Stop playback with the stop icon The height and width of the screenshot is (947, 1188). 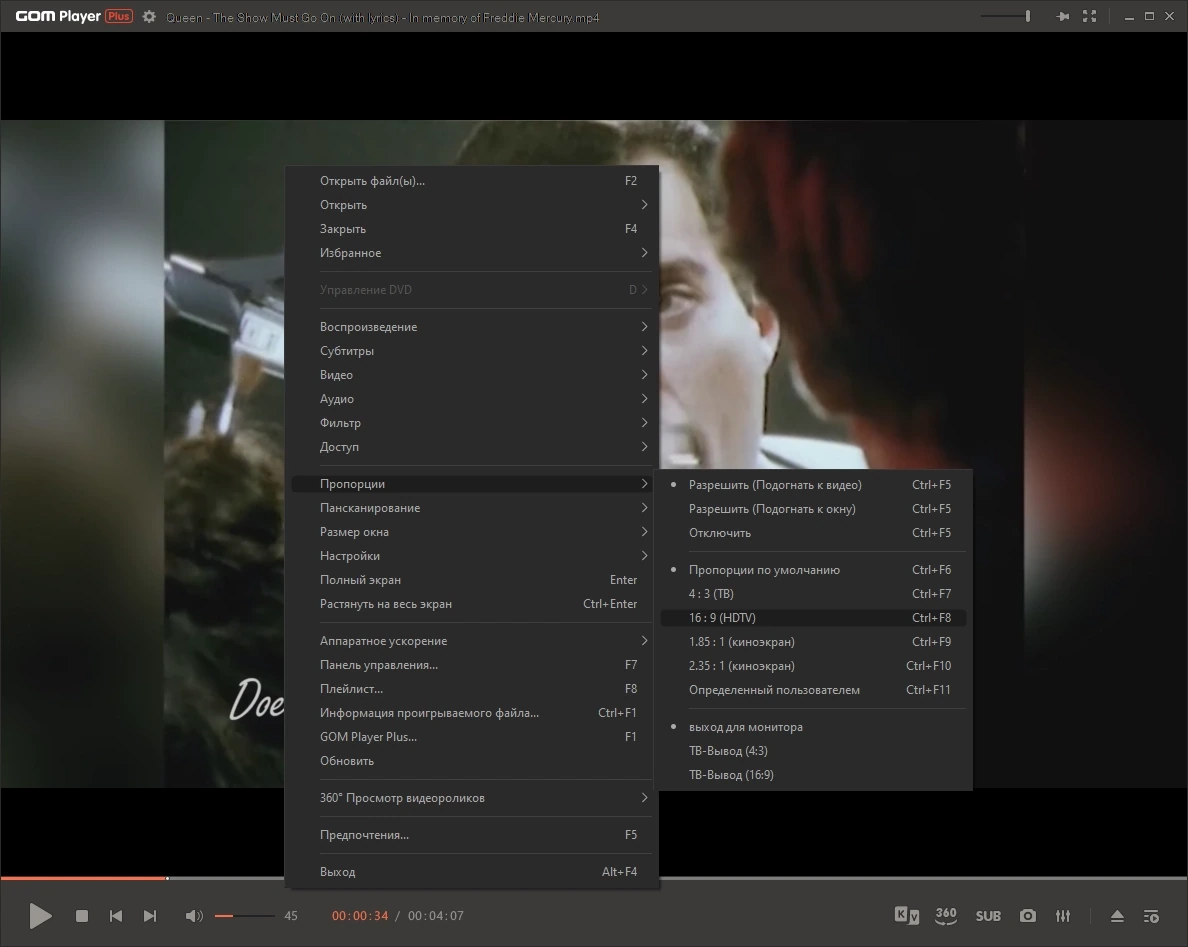[x=82, y=916]
